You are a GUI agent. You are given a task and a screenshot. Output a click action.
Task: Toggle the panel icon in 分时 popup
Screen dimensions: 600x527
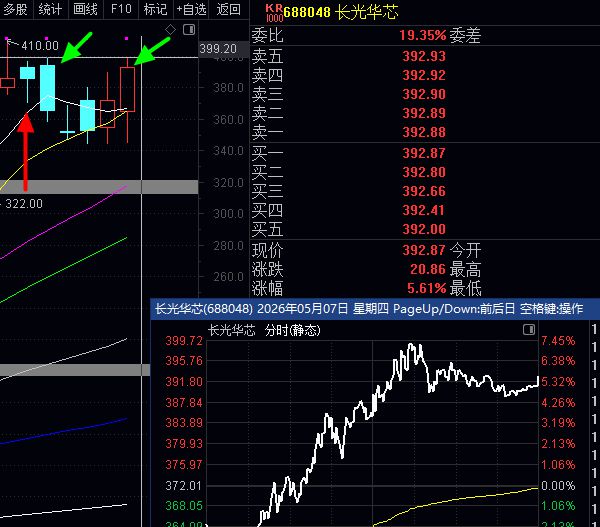tap(529, 329)
